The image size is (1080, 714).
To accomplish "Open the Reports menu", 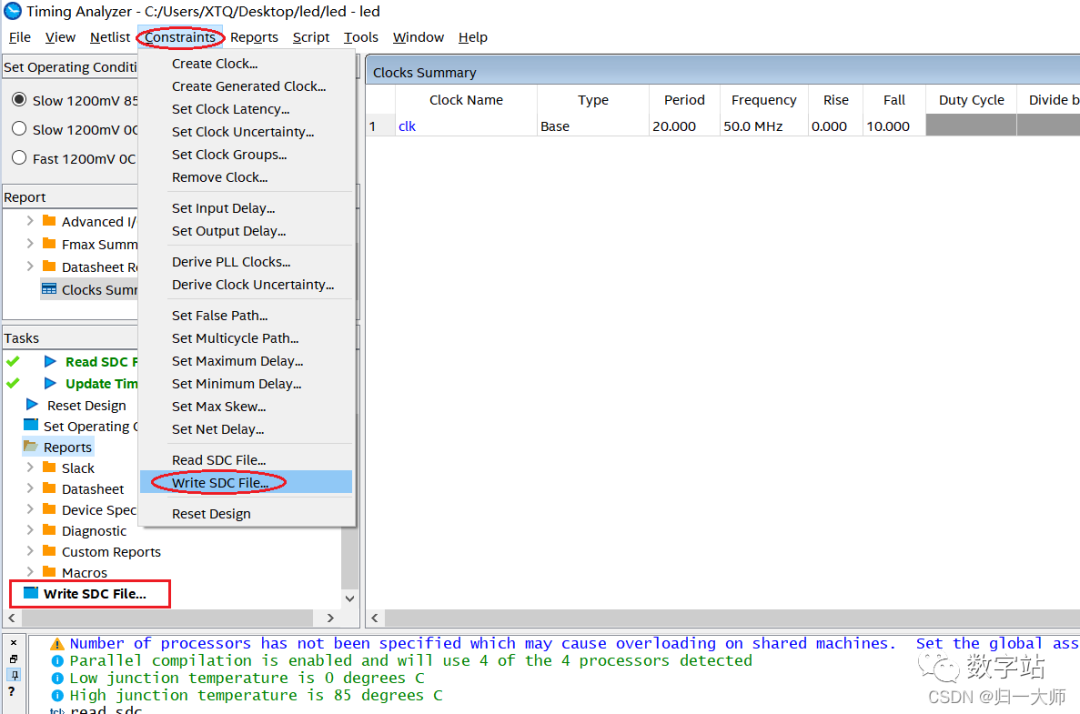I will coord(254,37).
